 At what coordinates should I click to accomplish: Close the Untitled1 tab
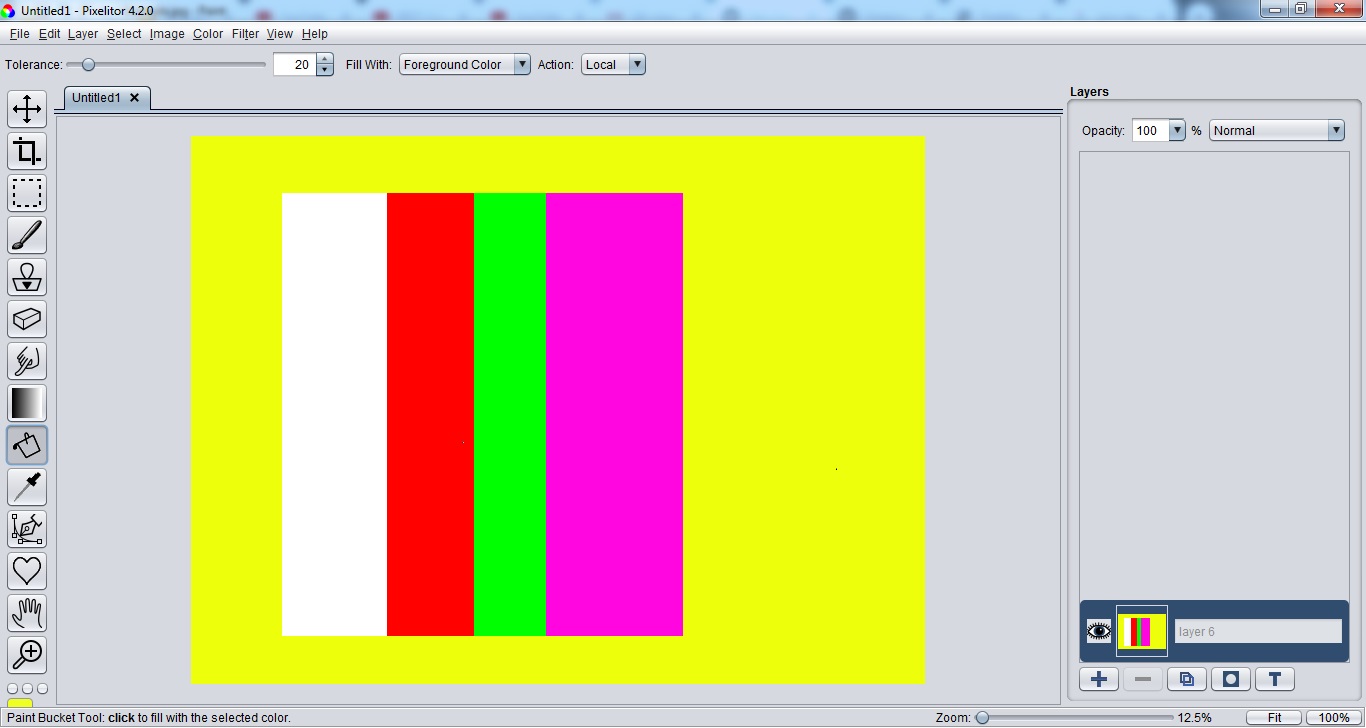click(135, 97)
